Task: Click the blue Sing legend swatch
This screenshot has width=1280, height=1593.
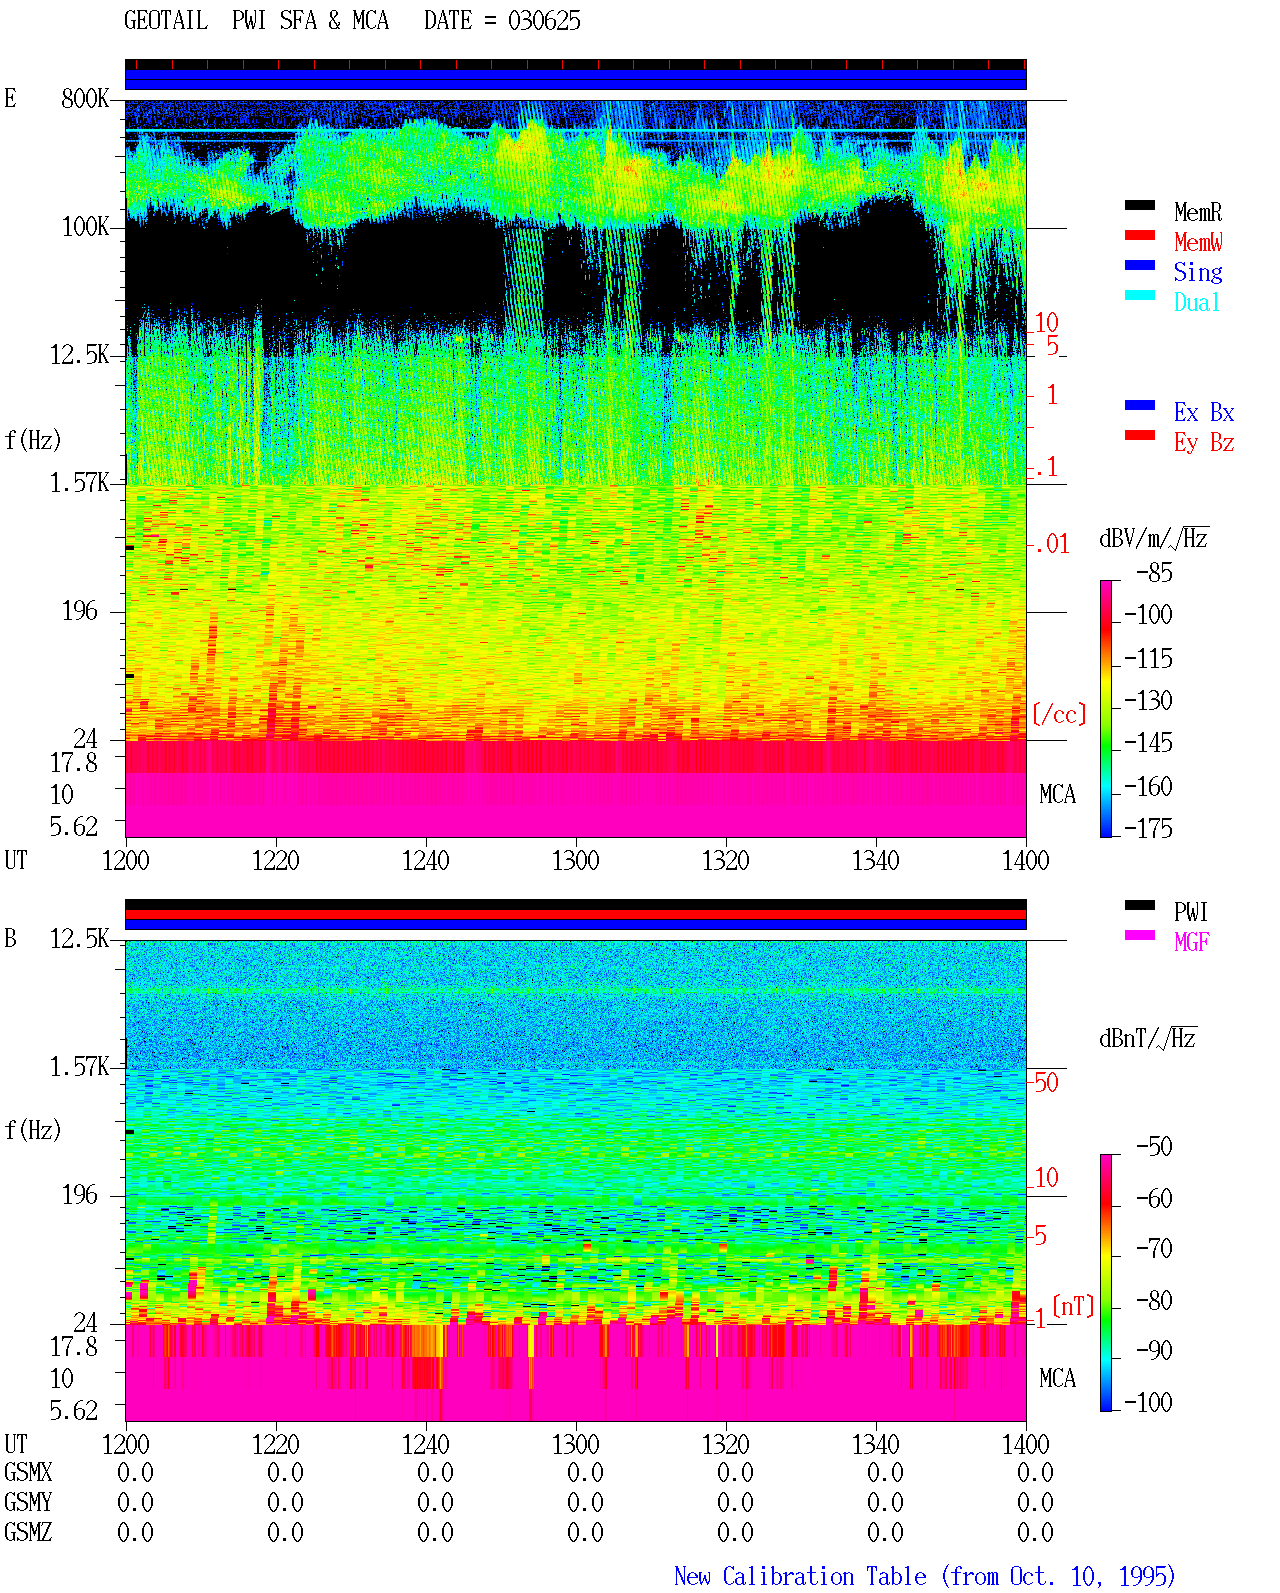Action: (x=1140, y=265)
